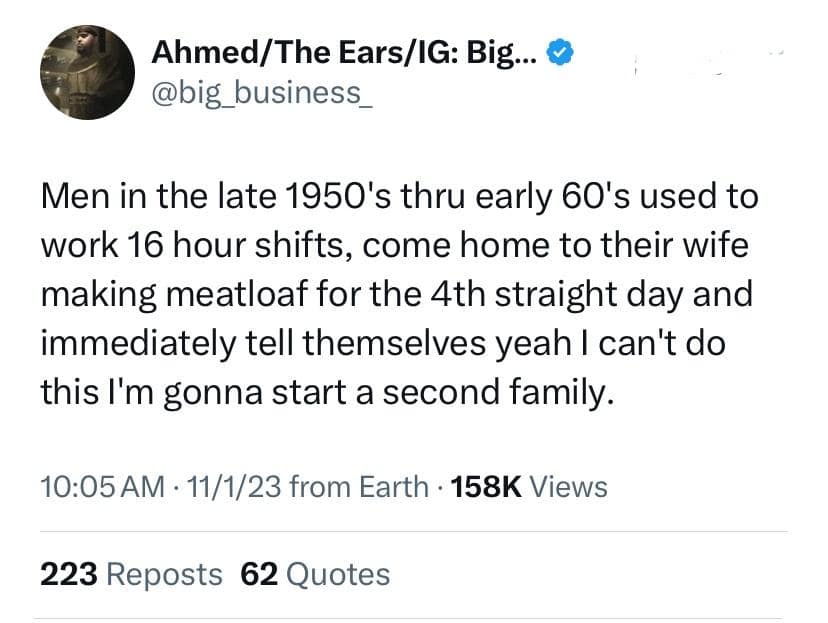Click the "Views" label
The height and width of the screenshot is (623, 828).
[x=567, y=487]
